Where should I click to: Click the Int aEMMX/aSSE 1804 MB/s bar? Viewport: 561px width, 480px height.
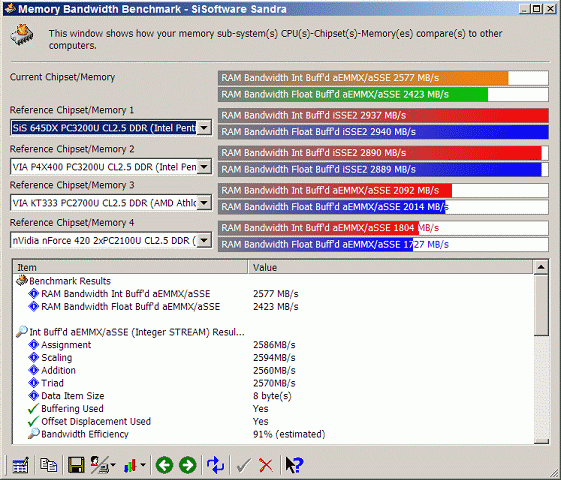pyautogui.click(x=383, y=228)
